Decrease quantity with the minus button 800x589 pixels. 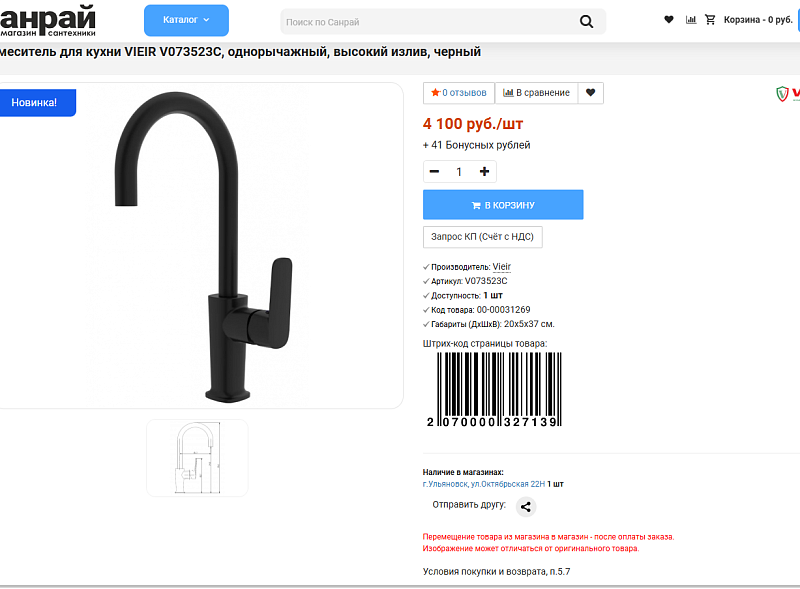[x=434, y=171]
